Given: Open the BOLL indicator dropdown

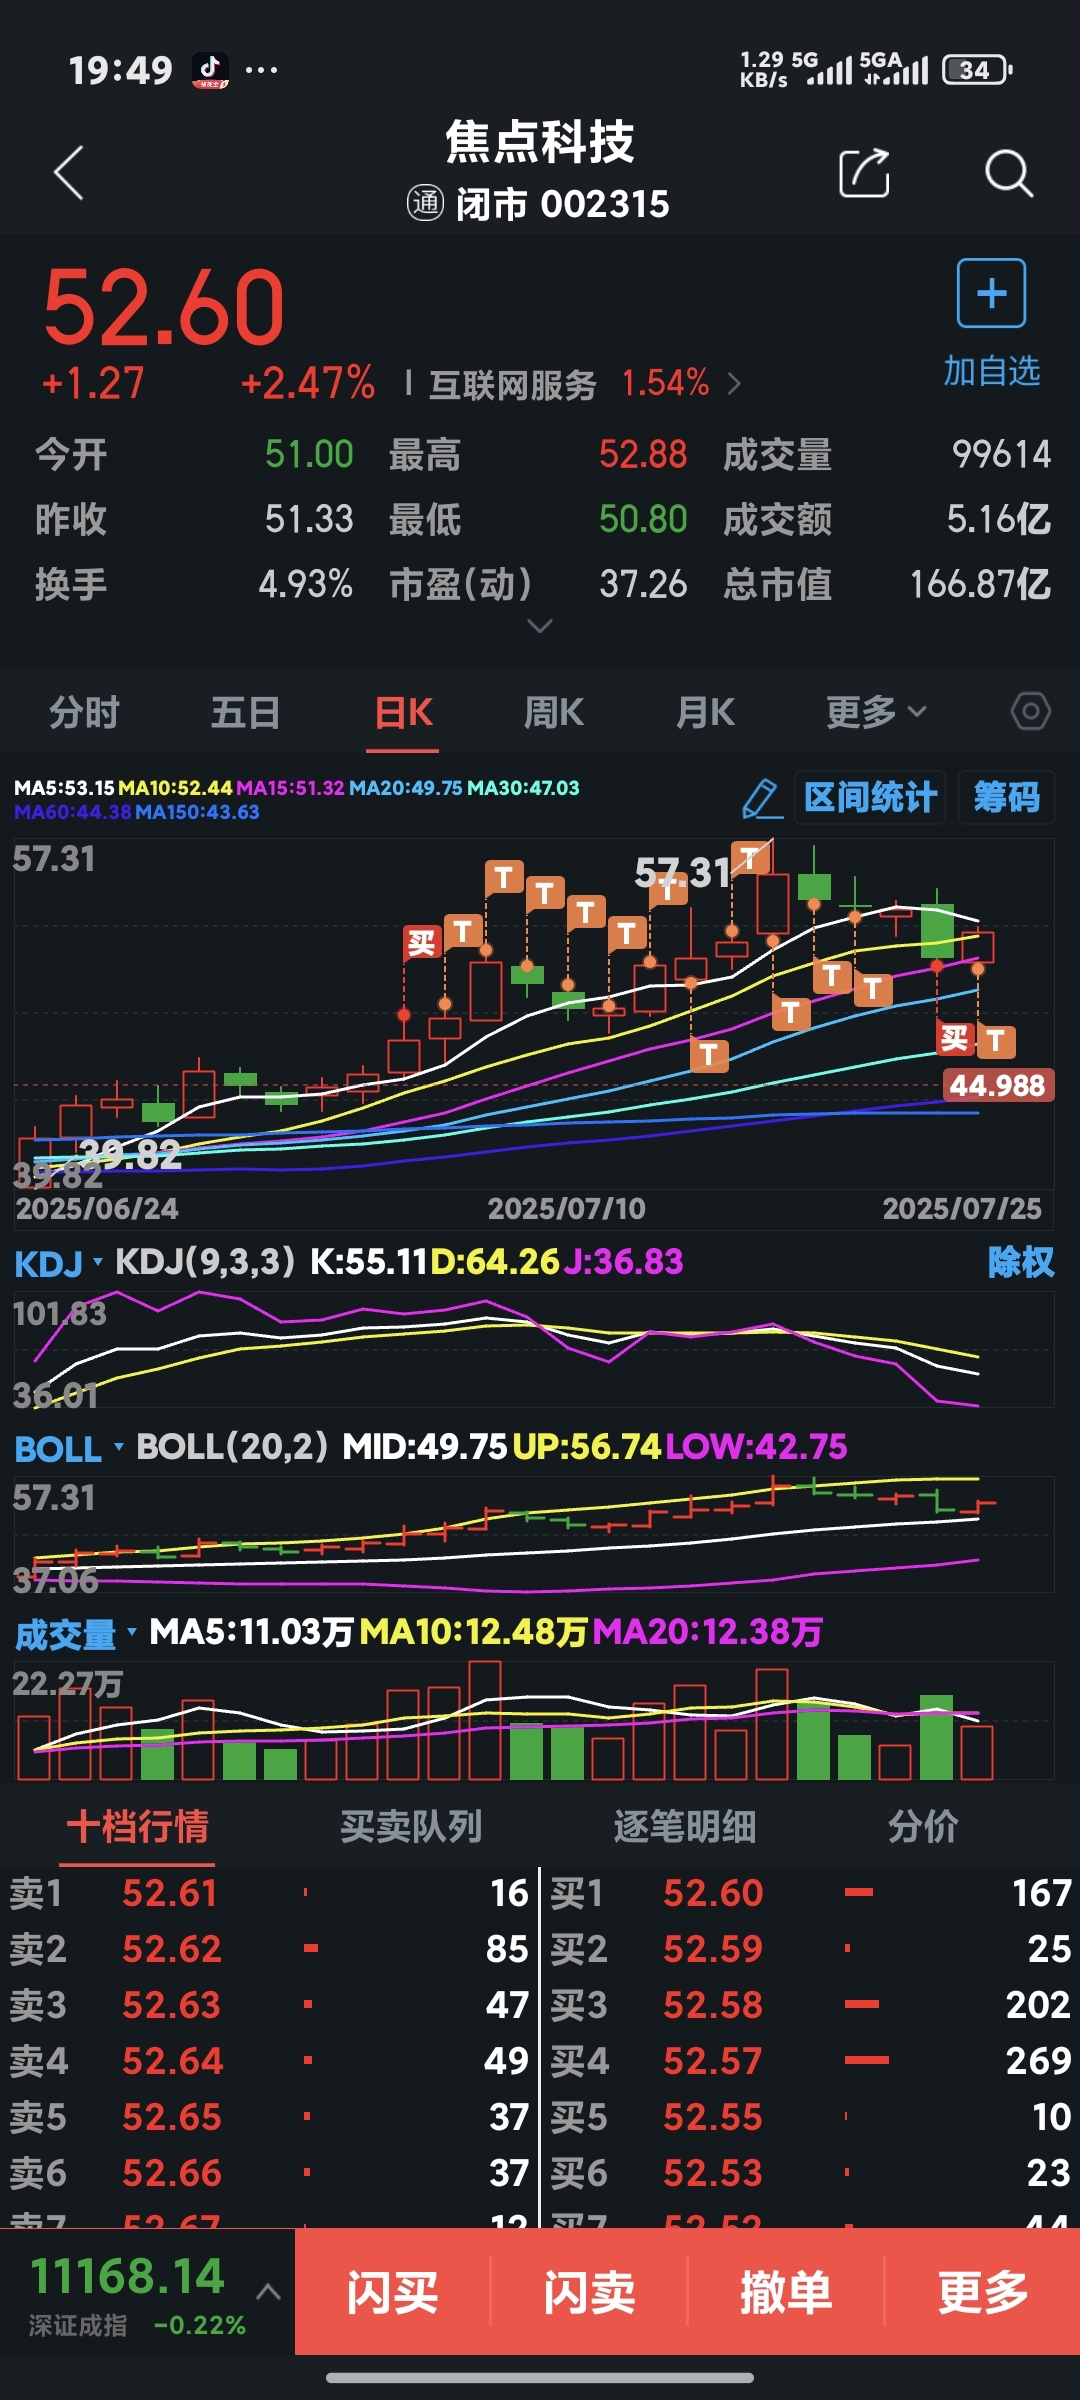Looking at the screenshot, I should pyautogui.click(x=69, y=1449).
